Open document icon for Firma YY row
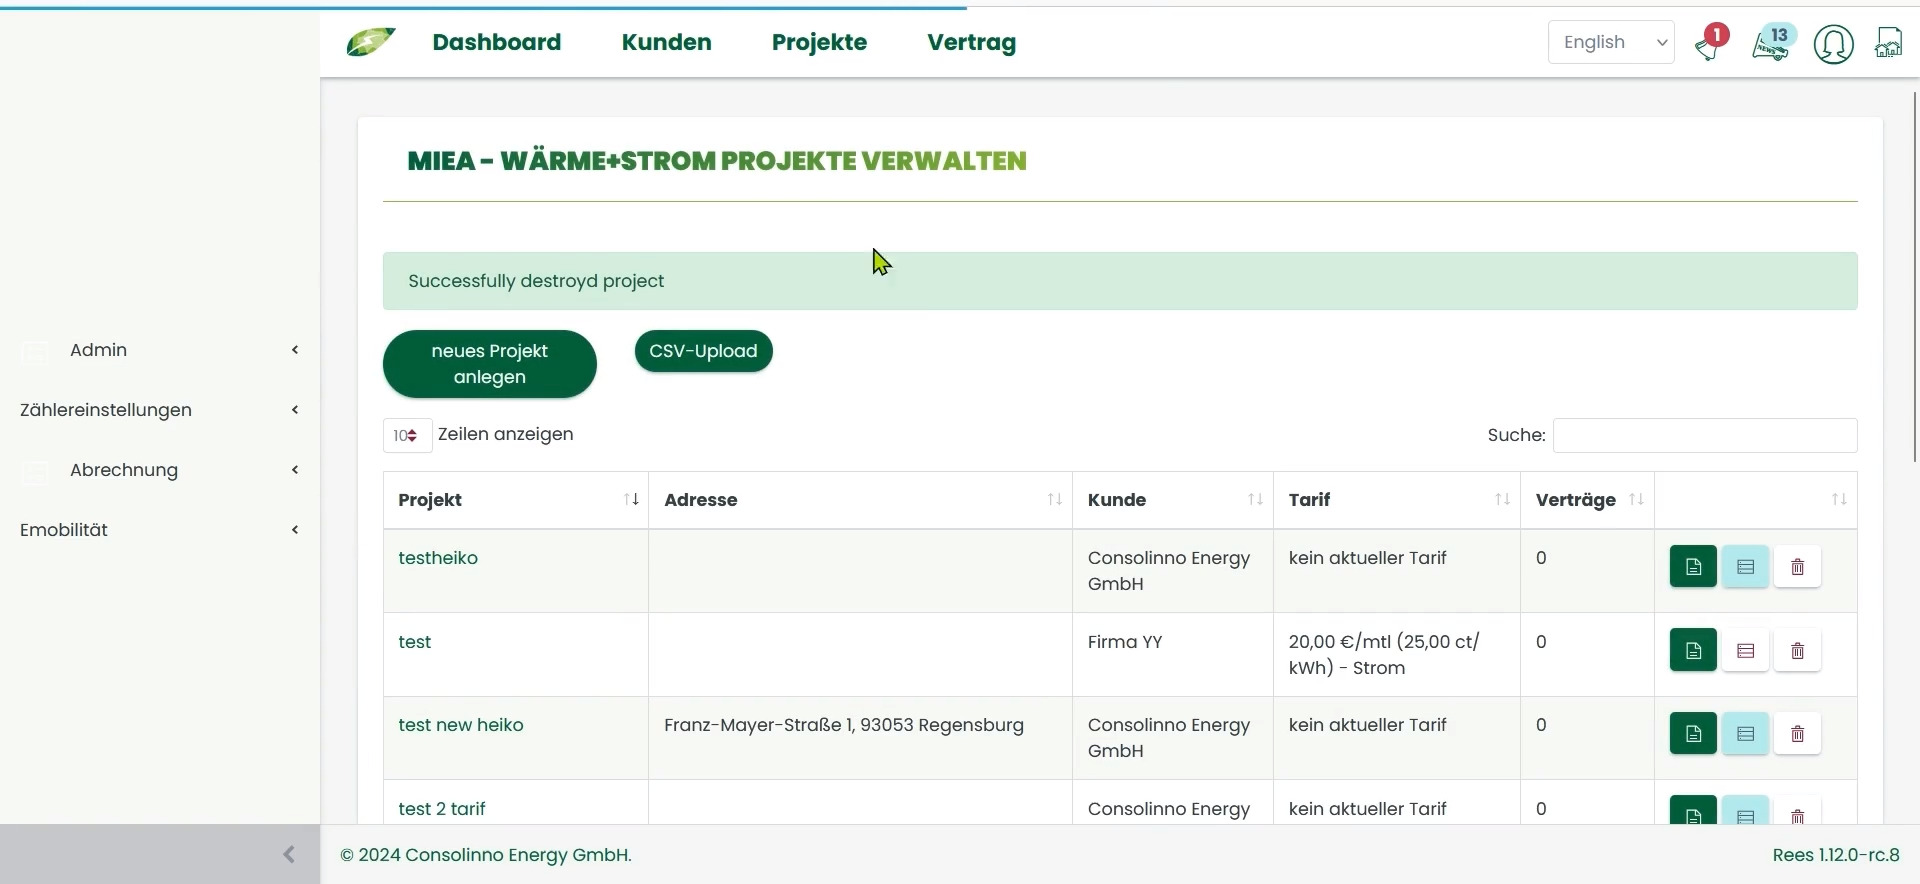This screenshot has width=1920, height=884. pyautogui.click(x=1693, y=651)
